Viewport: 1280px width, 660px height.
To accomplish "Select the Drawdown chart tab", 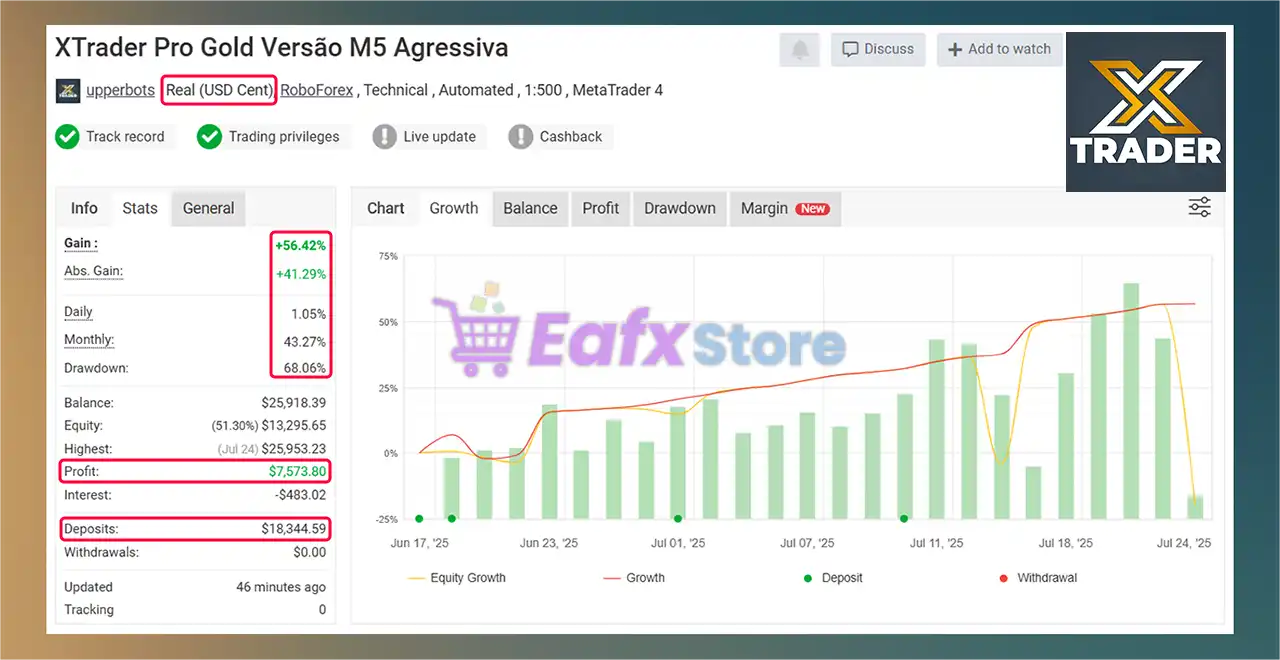I will click(x=680, y=208).
